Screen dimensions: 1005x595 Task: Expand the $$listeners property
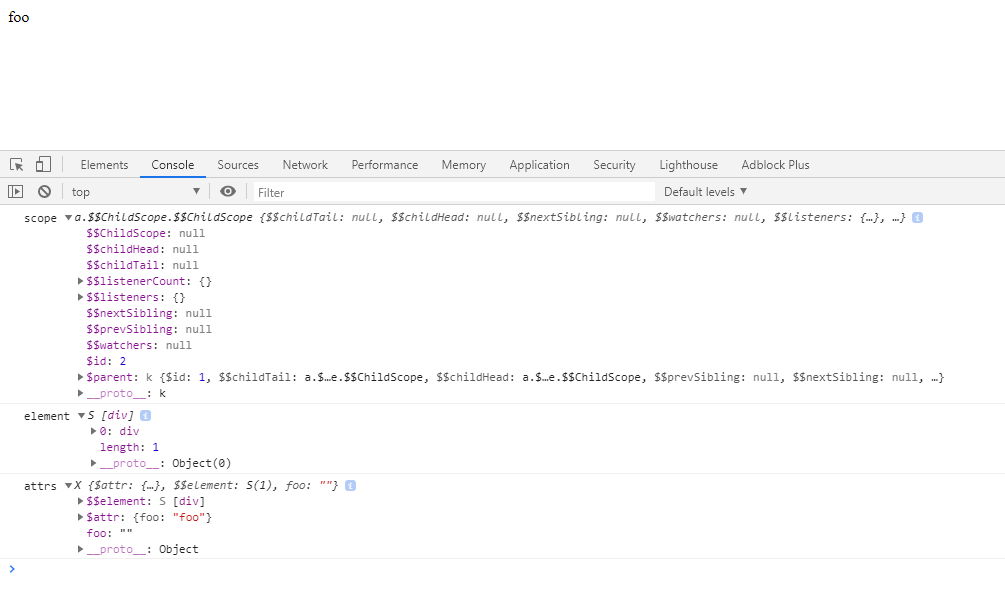[80, 298]
